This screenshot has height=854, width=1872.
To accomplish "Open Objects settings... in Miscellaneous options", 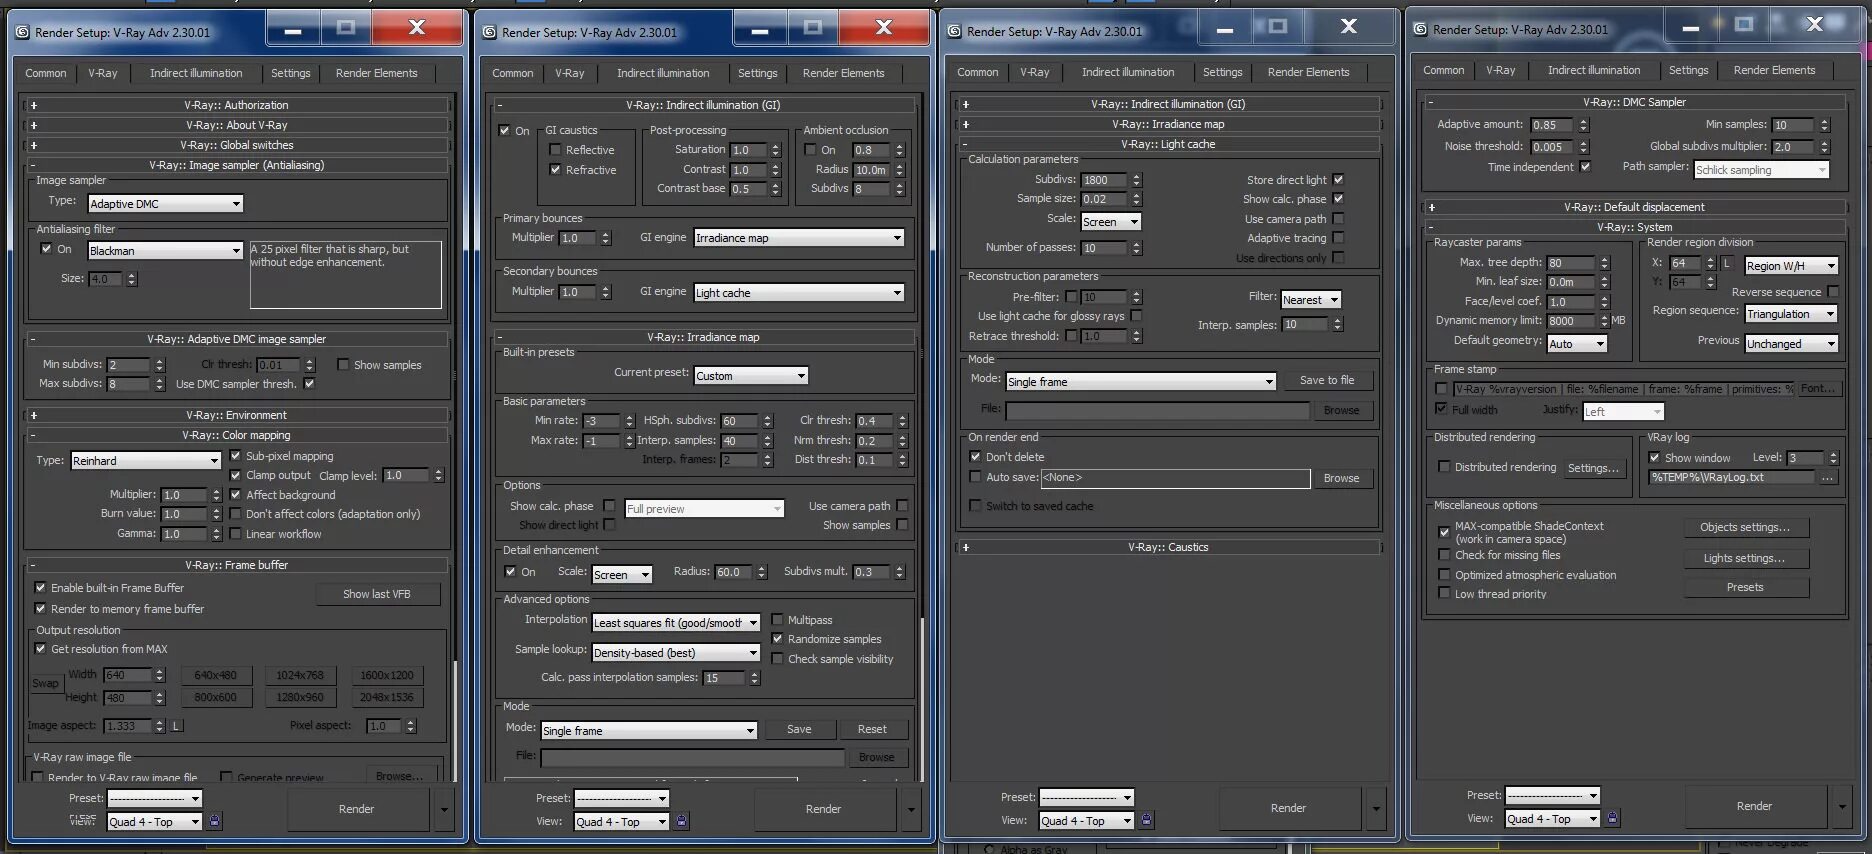I will click(1745, 527).
